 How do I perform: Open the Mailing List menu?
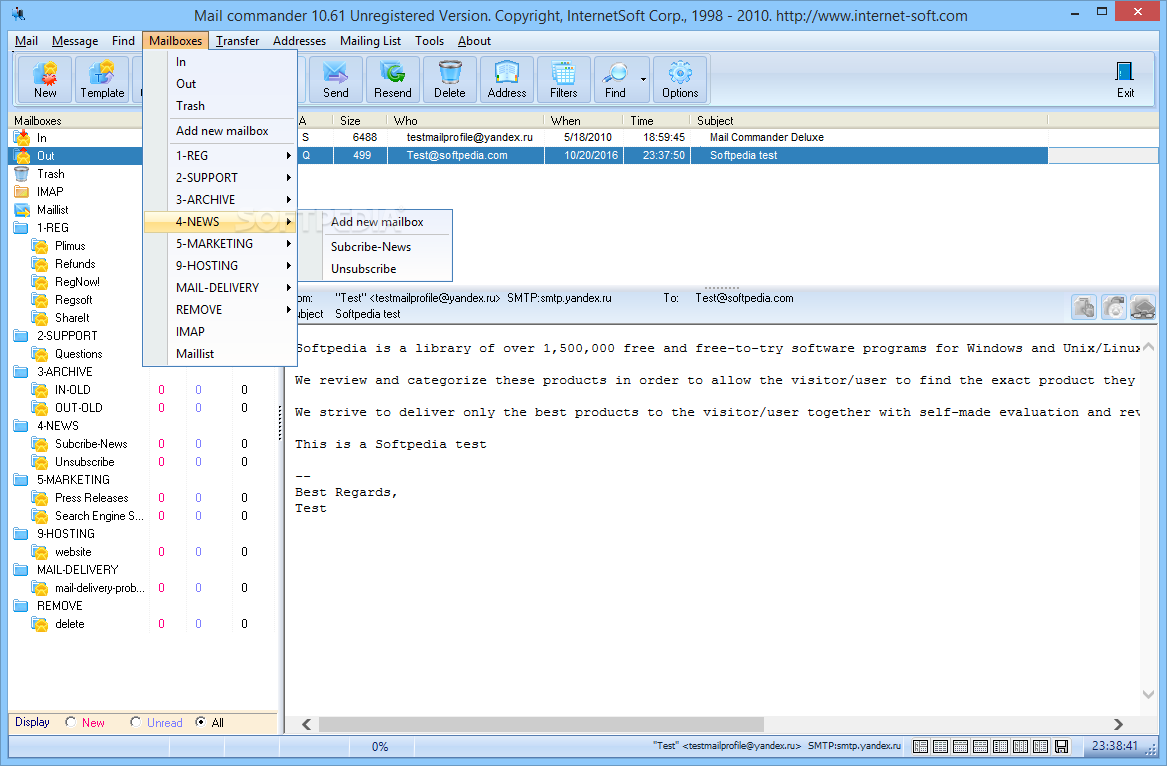click(370, 41)
